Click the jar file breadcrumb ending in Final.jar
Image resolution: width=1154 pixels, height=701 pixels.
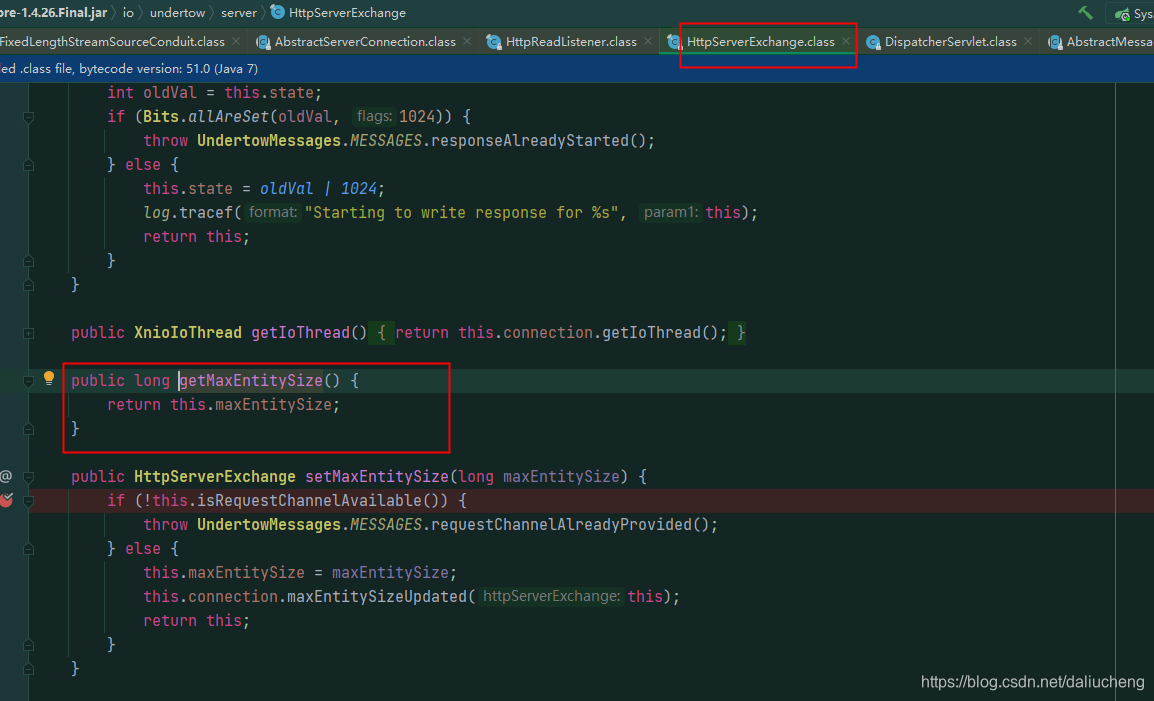coord(53,13)
